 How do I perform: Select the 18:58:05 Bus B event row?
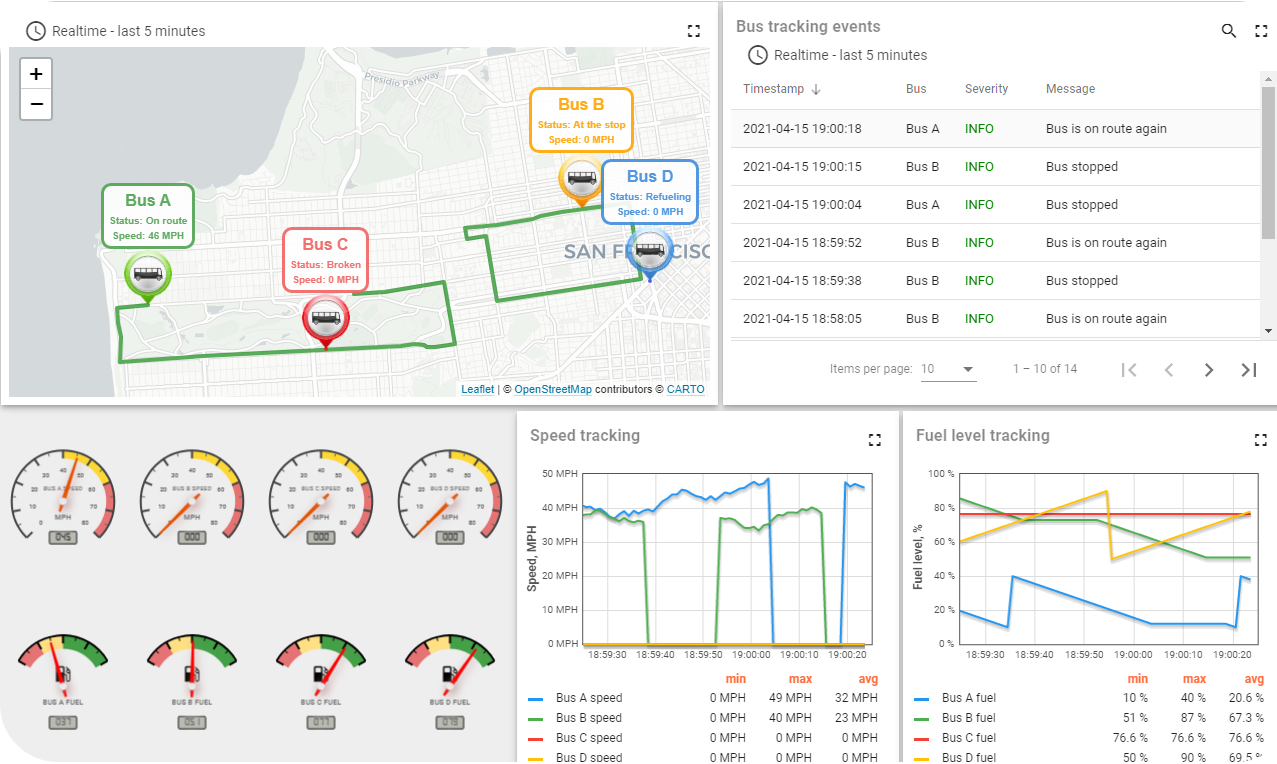[x=996, y=319]
